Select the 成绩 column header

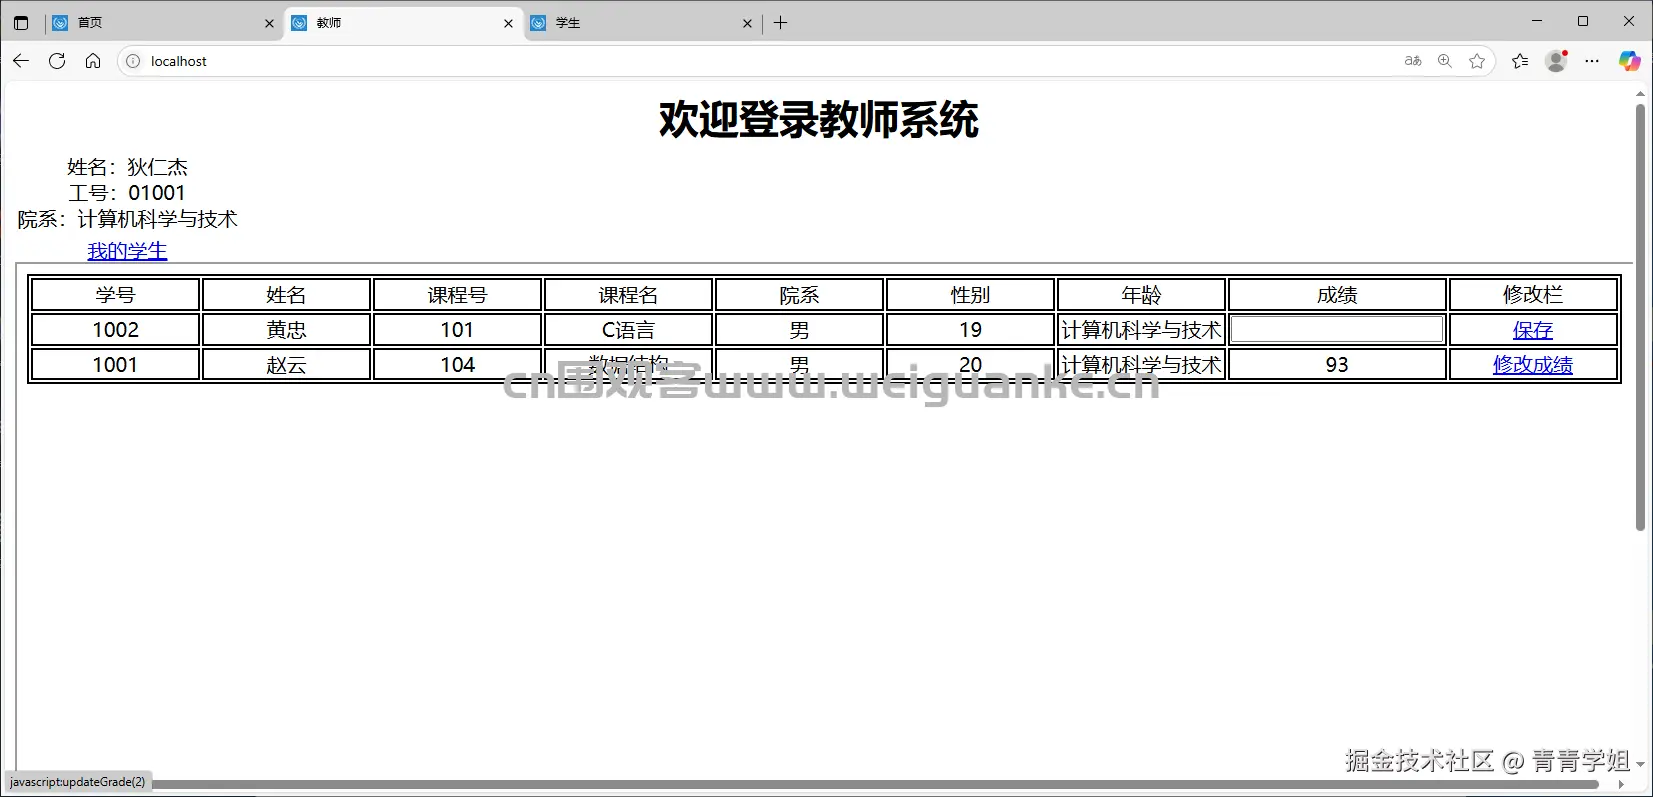(x=1337, y=295)
